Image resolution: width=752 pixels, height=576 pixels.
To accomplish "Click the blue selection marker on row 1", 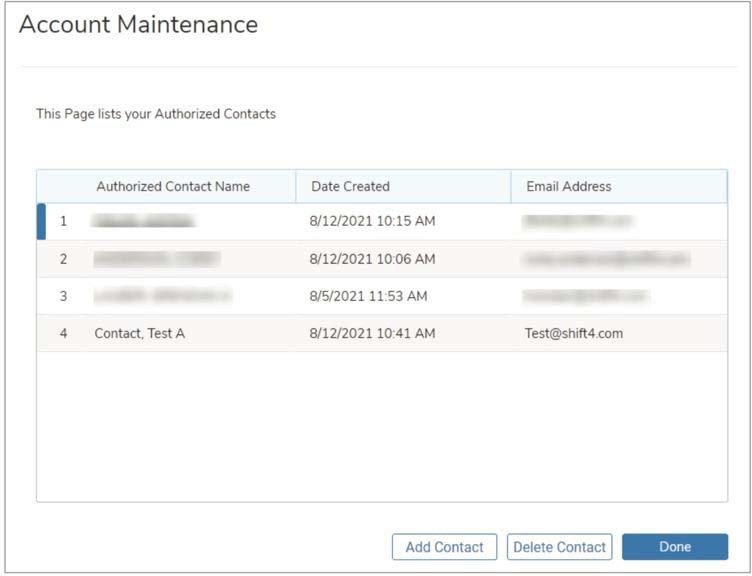I will tap(41, 221).
